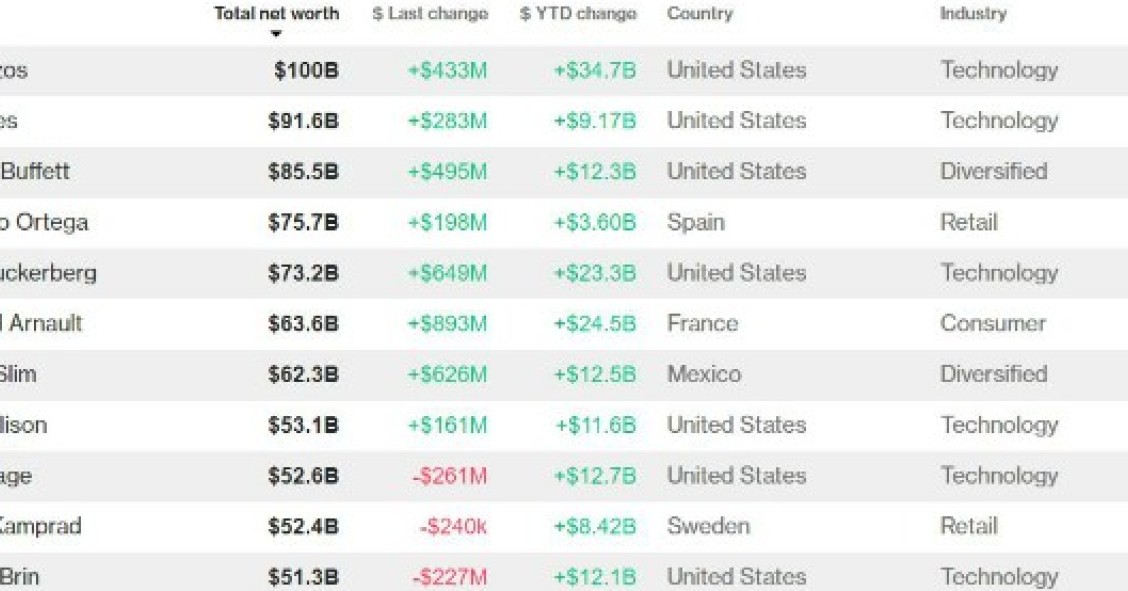
Task: Select Ellison's $53.1B net worth value
Action: (x=303, y=424)
